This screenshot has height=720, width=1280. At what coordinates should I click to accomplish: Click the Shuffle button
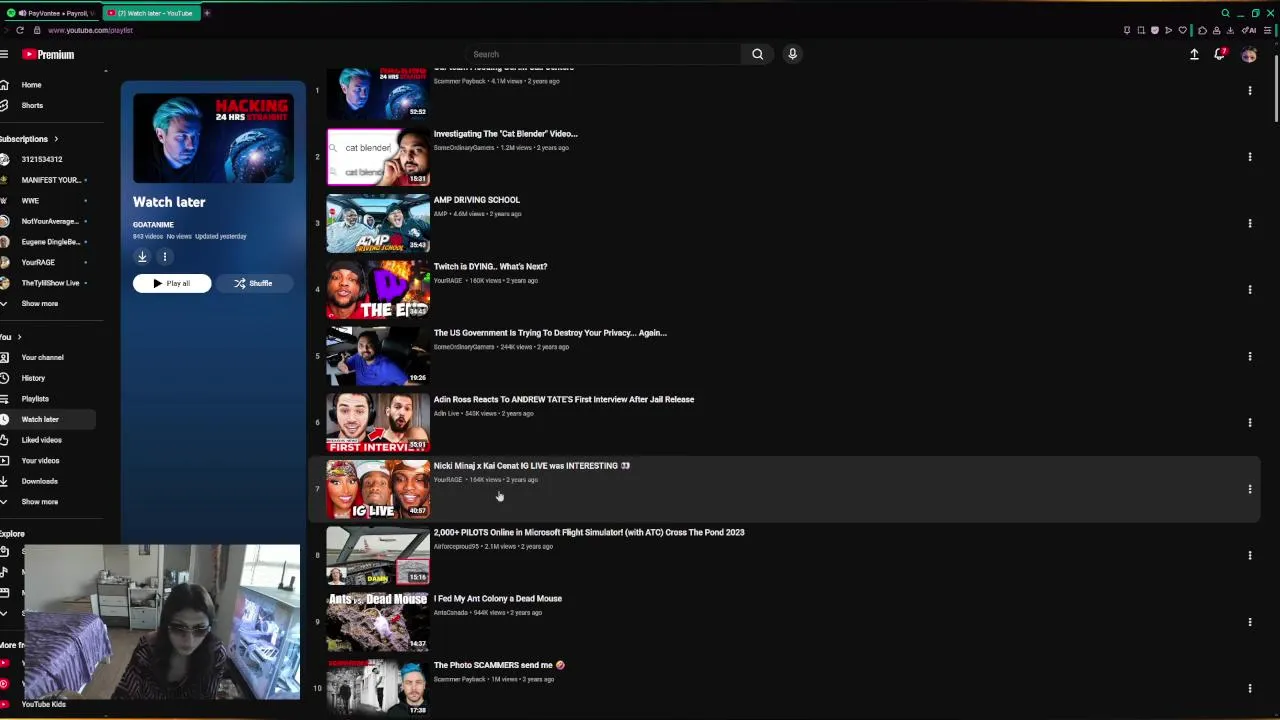click(x=254, y=283)
